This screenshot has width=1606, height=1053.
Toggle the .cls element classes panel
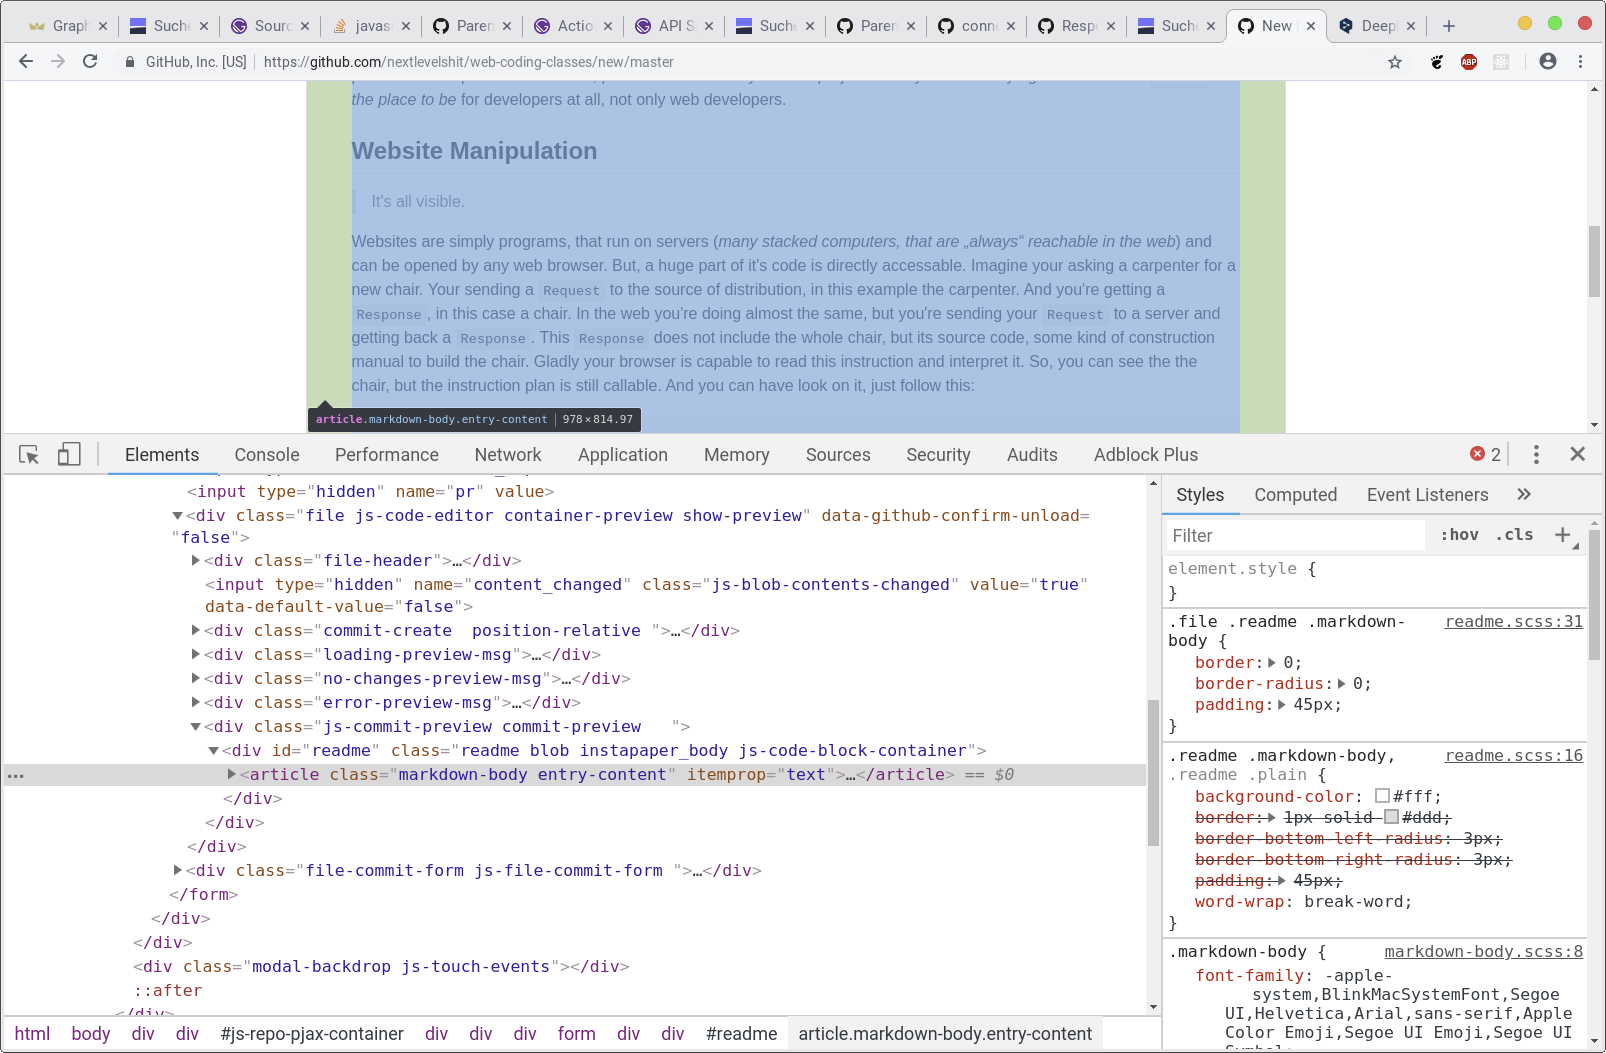coord(1514,535)
